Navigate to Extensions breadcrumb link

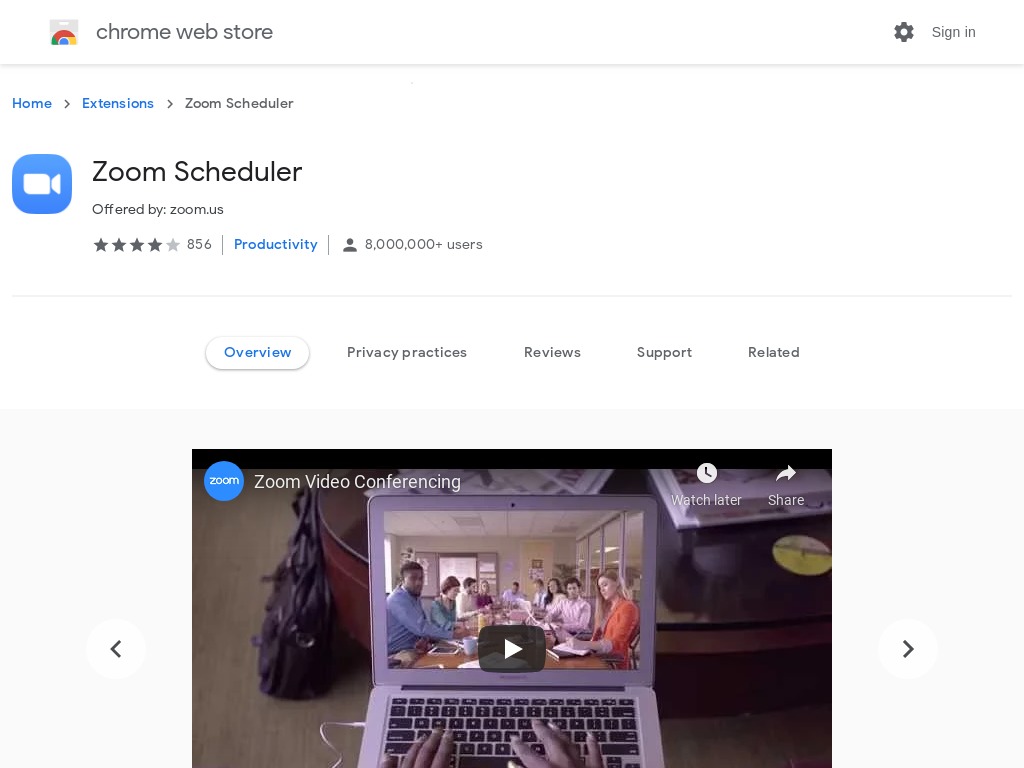click(x=118, y=103)
